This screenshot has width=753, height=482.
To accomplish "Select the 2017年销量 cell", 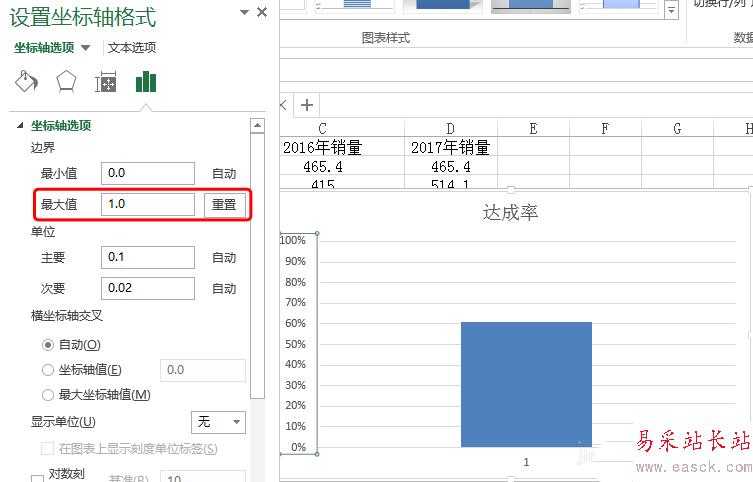I will pyautogui.click(x=451, y=147).
